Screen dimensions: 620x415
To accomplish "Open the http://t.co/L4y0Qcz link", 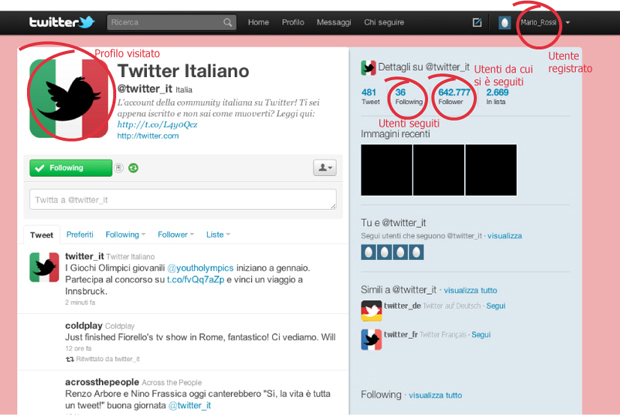I will coord(157,124).
